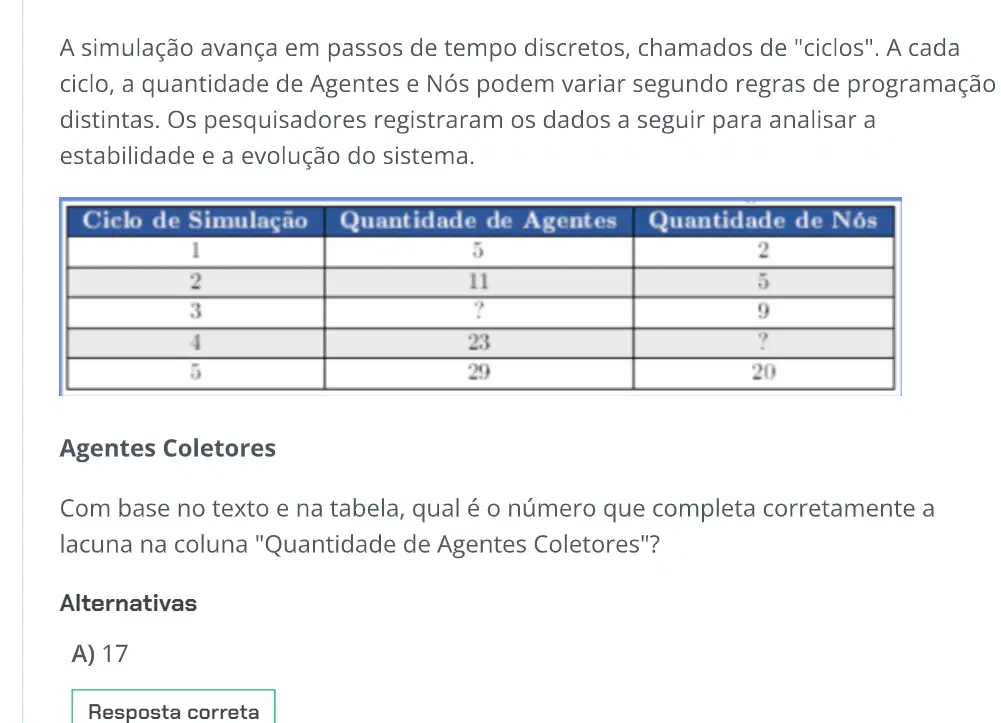This screenshot has height=723, width=1001.
Task: Click the simulation description paragraph
Action: 527,102
